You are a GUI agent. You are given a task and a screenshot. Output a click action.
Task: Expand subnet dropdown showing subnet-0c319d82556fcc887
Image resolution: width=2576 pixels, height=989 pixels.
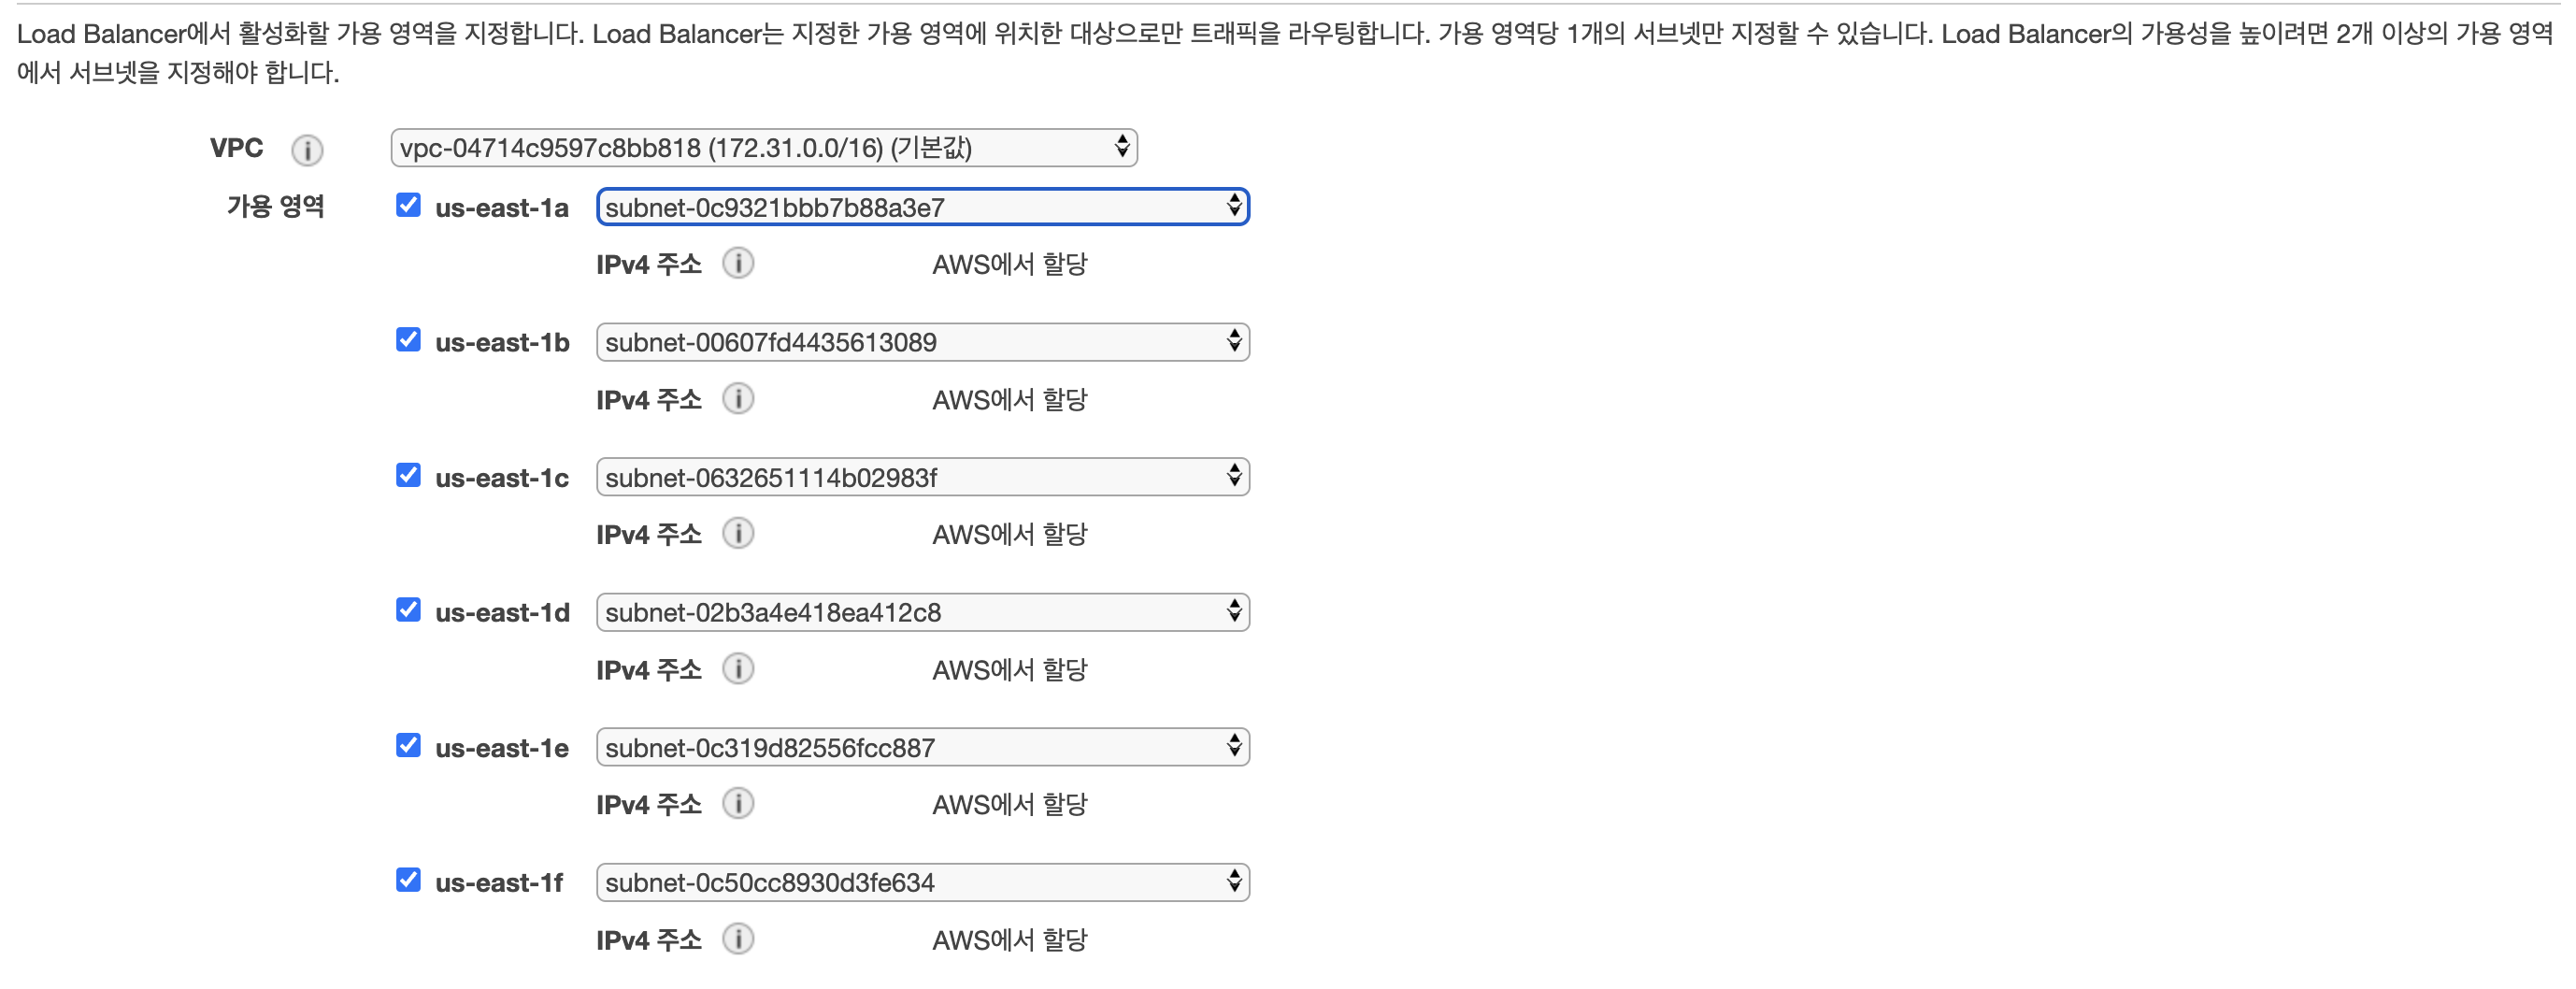[923, 747]
